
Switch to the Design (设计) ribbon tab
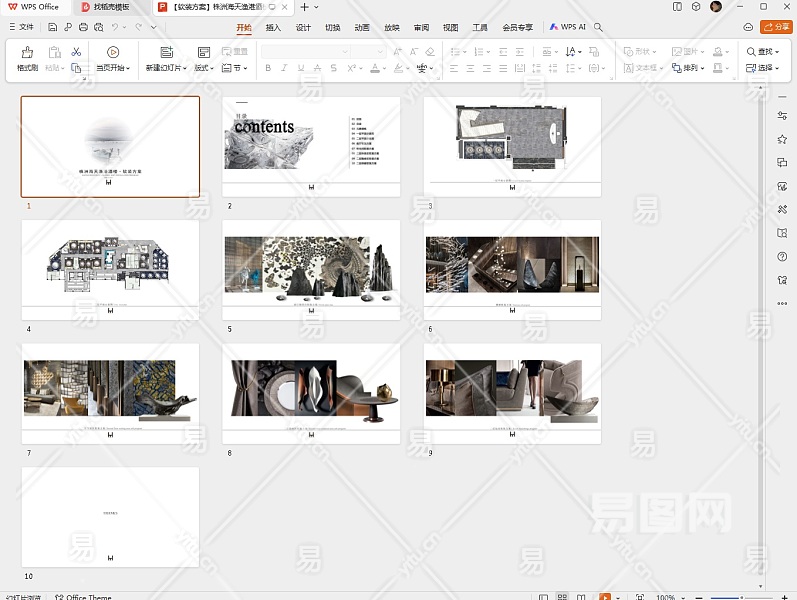point(303,27)
